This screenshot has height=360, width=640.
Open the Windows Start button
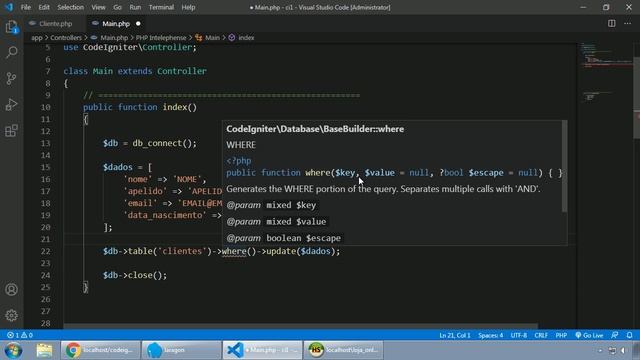tap(13, 350)
